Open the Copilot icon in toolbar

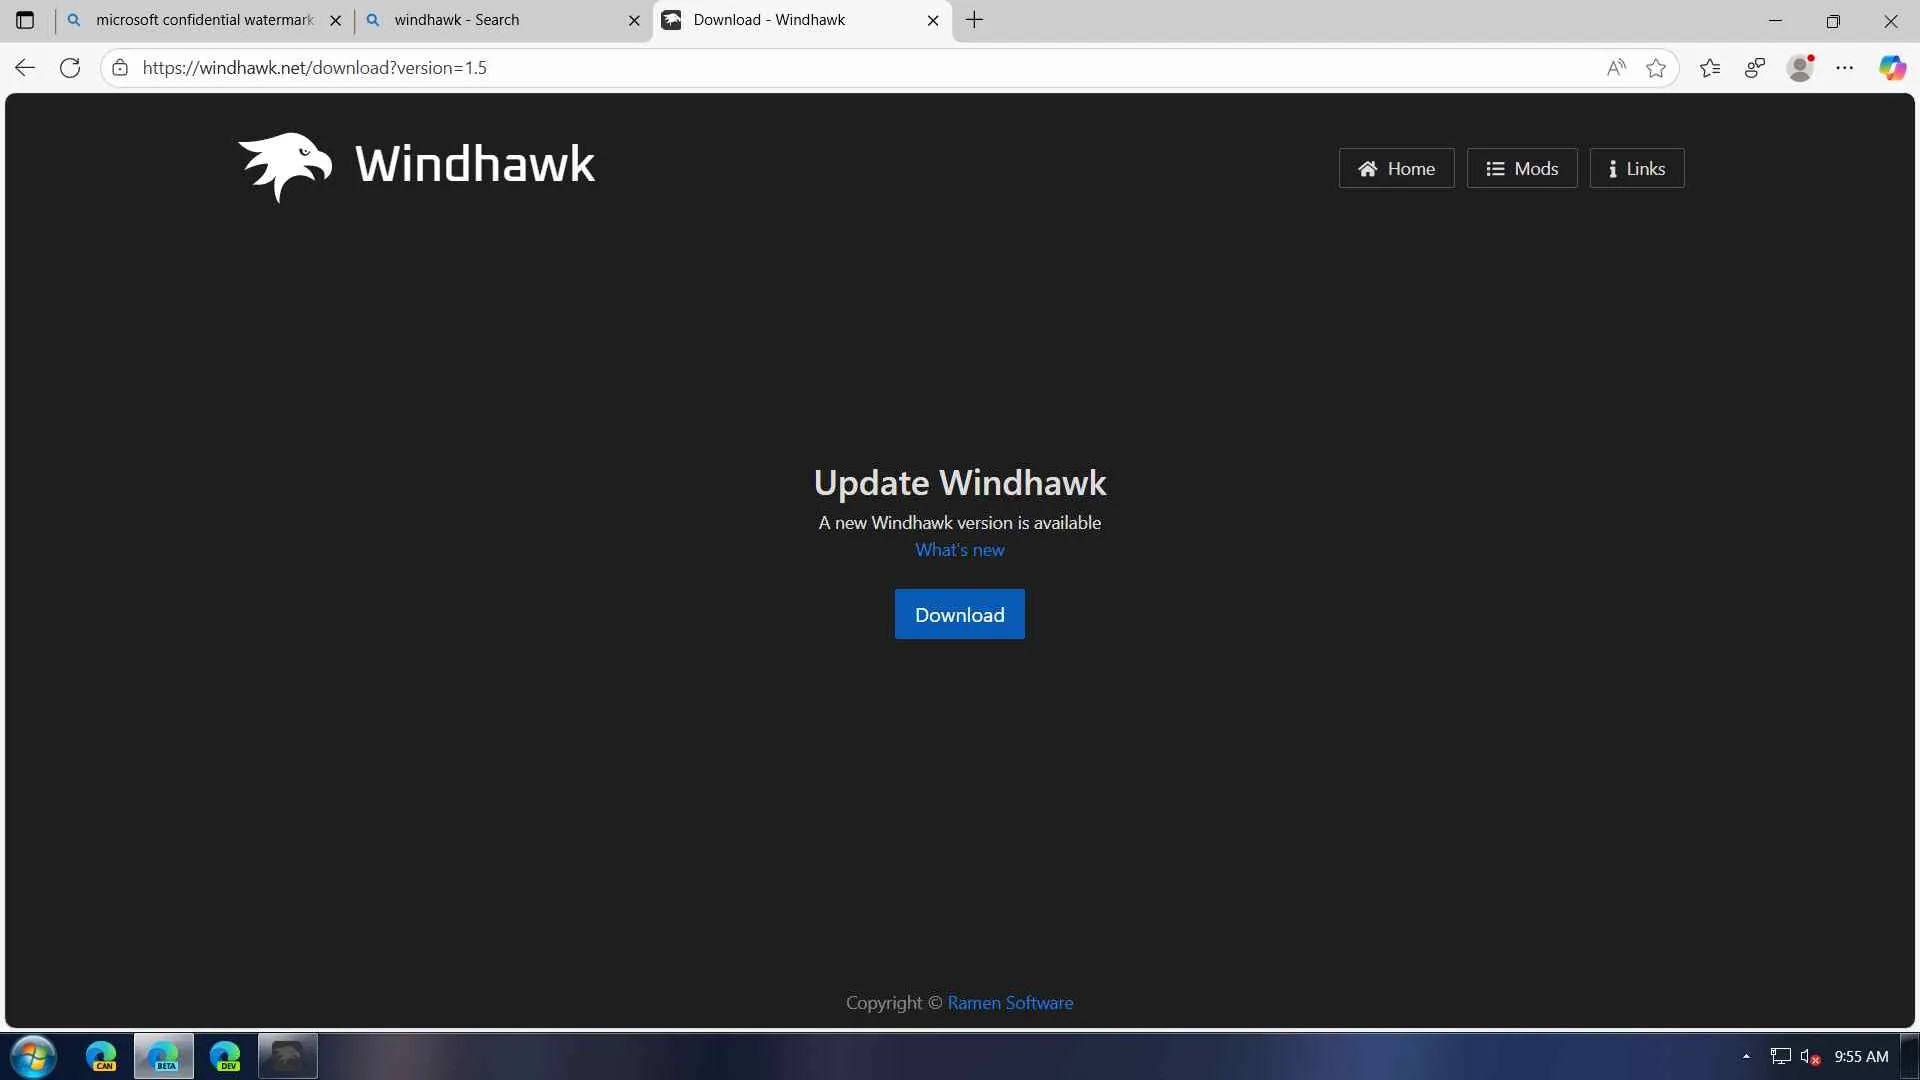[1892, 68]
